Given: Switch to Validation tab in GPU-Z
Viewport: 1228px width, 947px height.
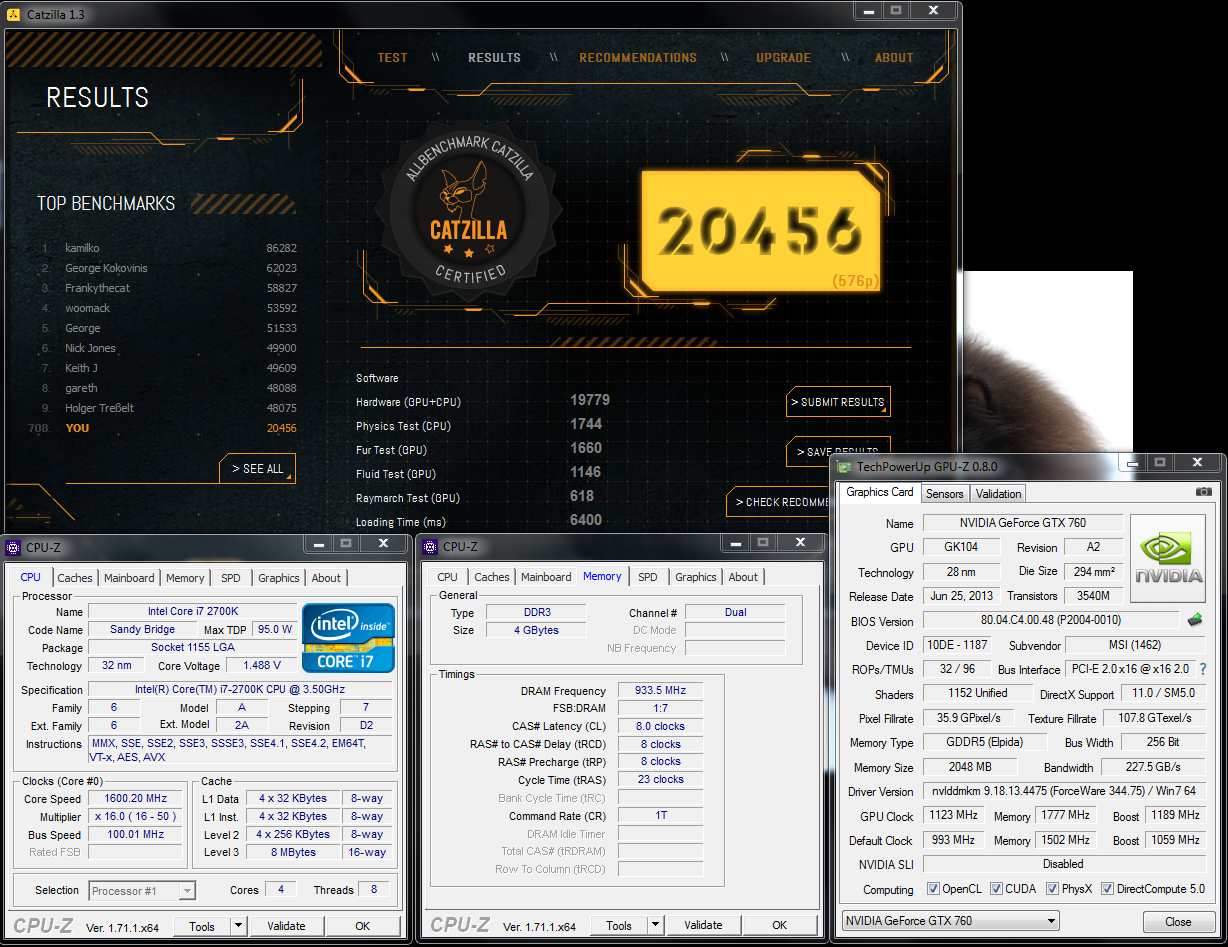Looking at the screenshot, I should 998,493.
